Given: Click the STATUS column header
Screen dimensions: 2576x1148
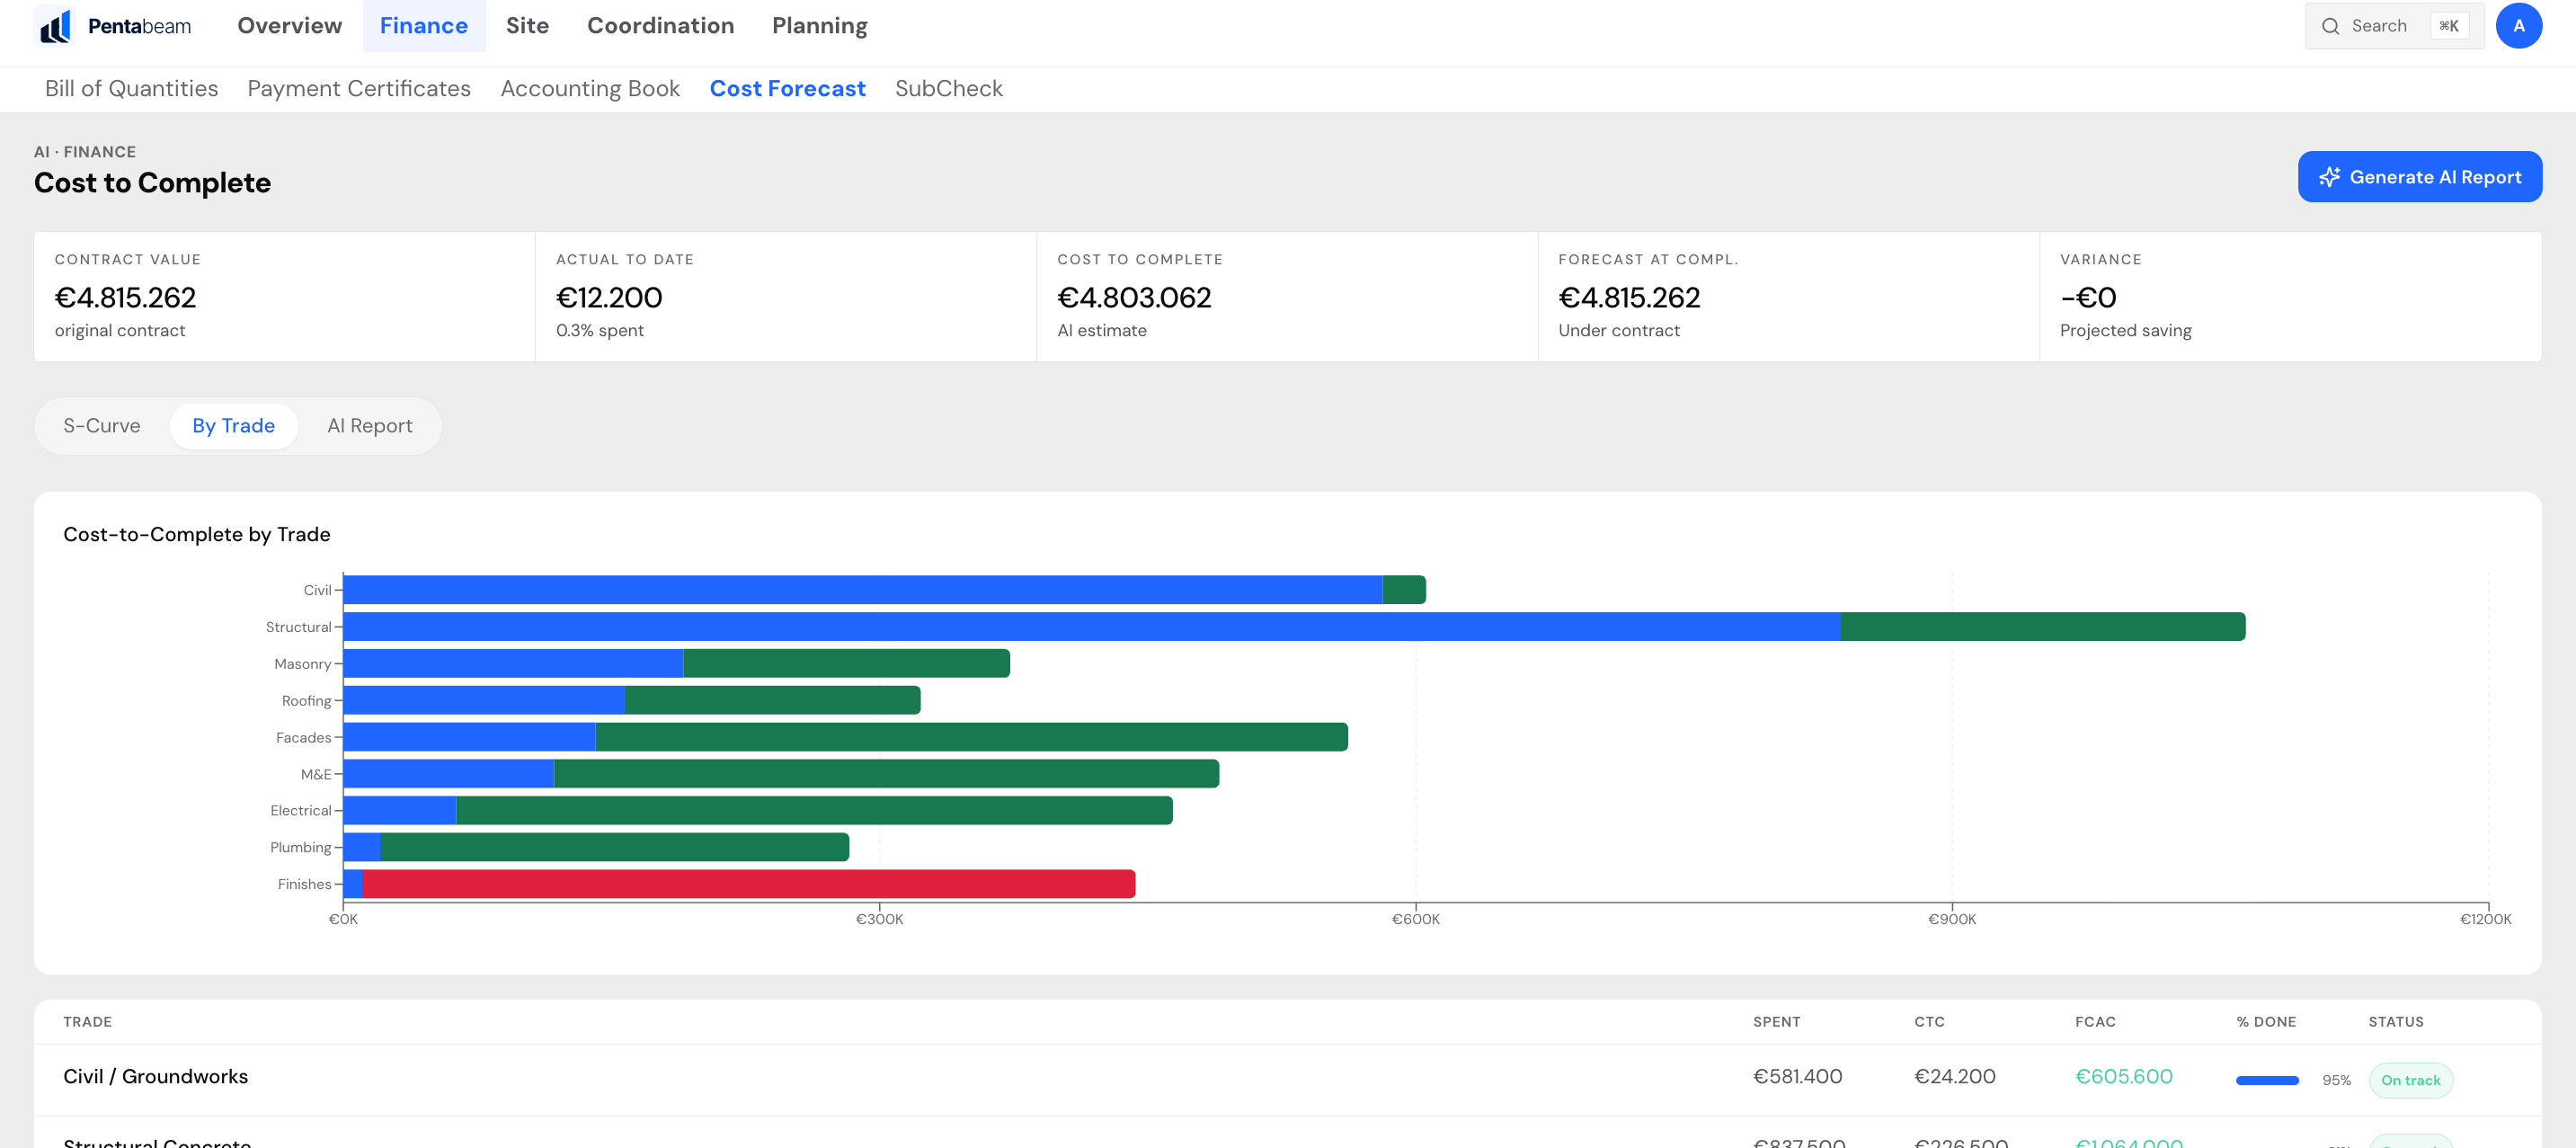Looking at the screenshot, I should (2396, 1022).
